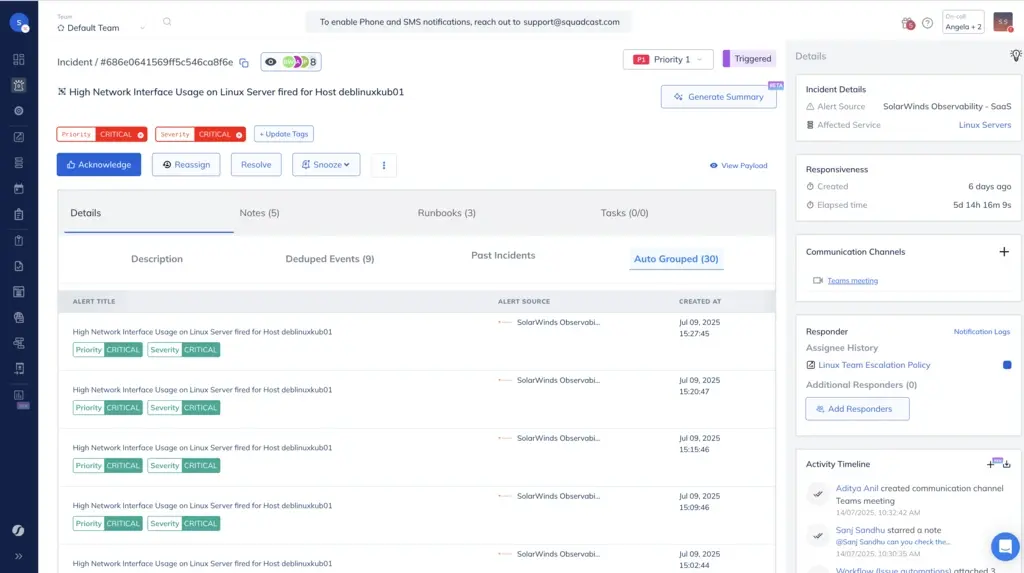Copy the incident ID
The image size is (1024, 573).
[244, 63]
